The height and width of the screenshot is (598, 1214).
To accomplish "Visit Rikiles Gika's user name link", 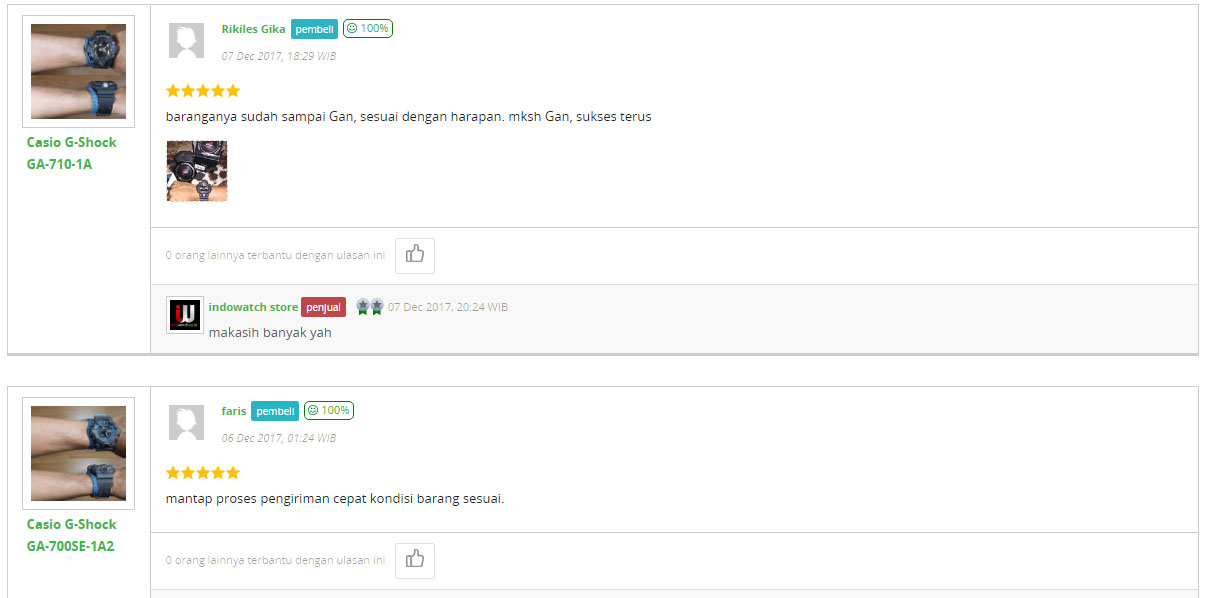I will click(253, 29).
